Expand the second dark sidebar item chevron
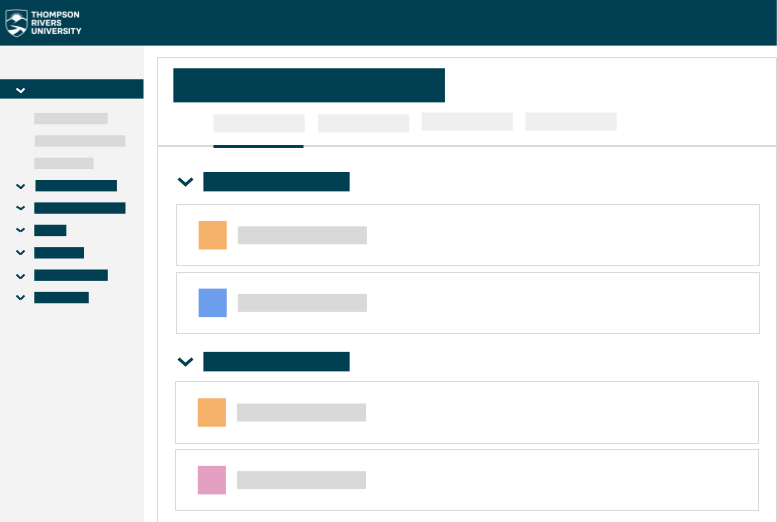The image size is (777, 522). [x=20, y=208]
